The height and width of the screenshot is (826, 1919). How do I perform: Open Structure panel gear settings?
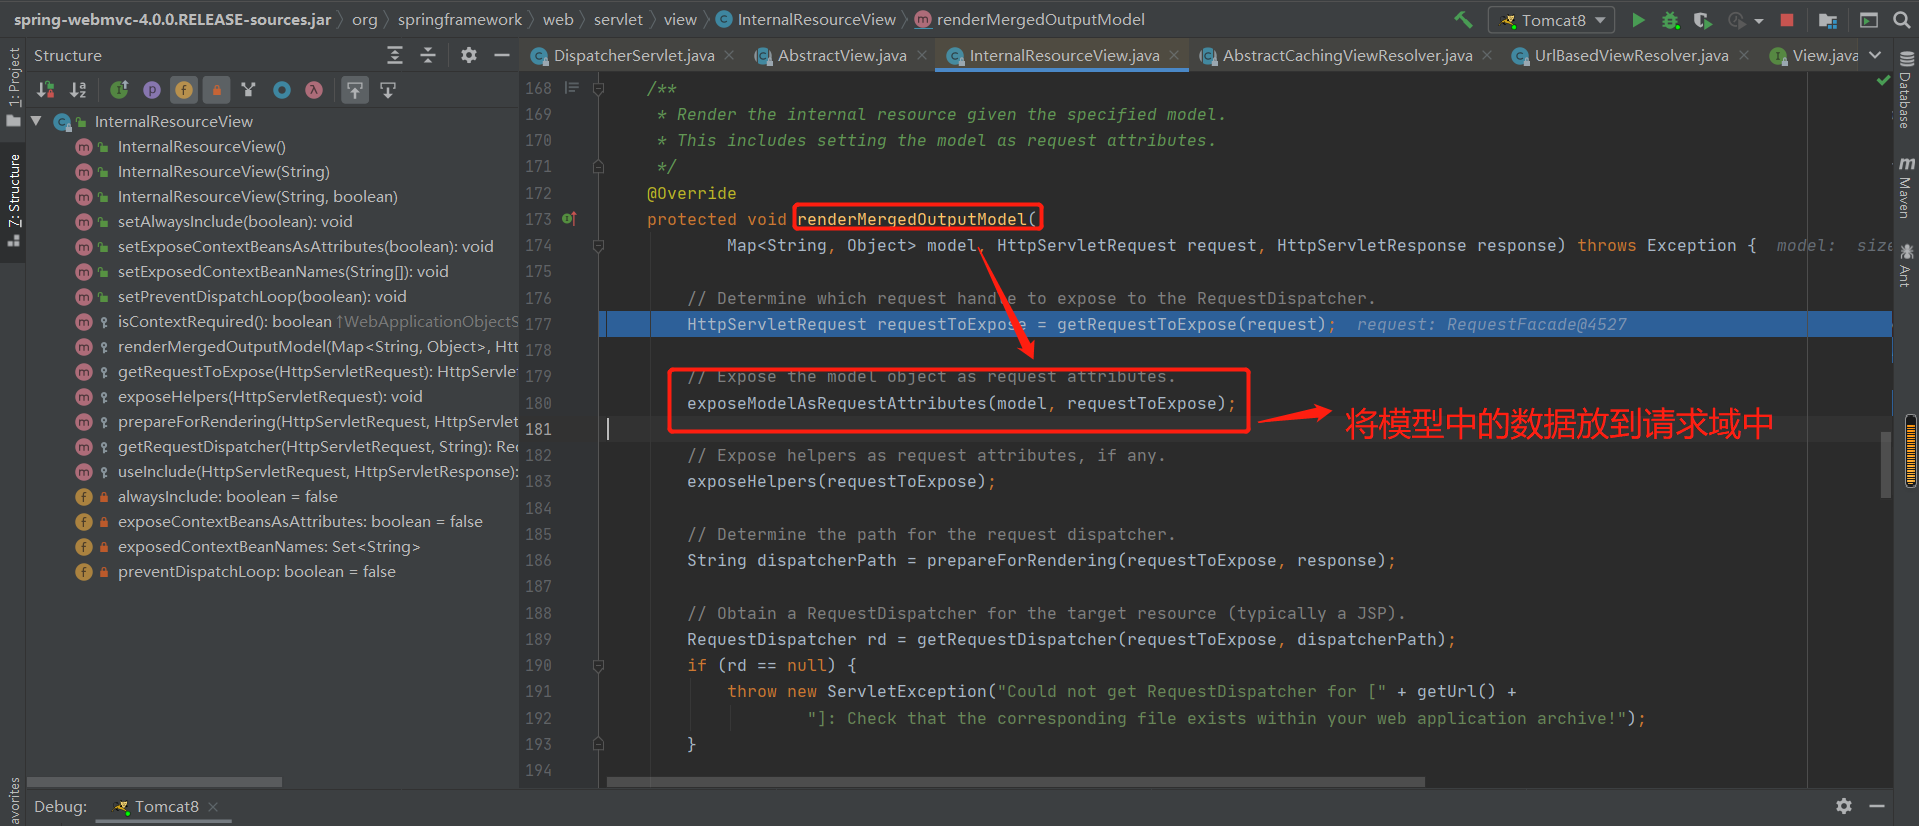point(469,55)
